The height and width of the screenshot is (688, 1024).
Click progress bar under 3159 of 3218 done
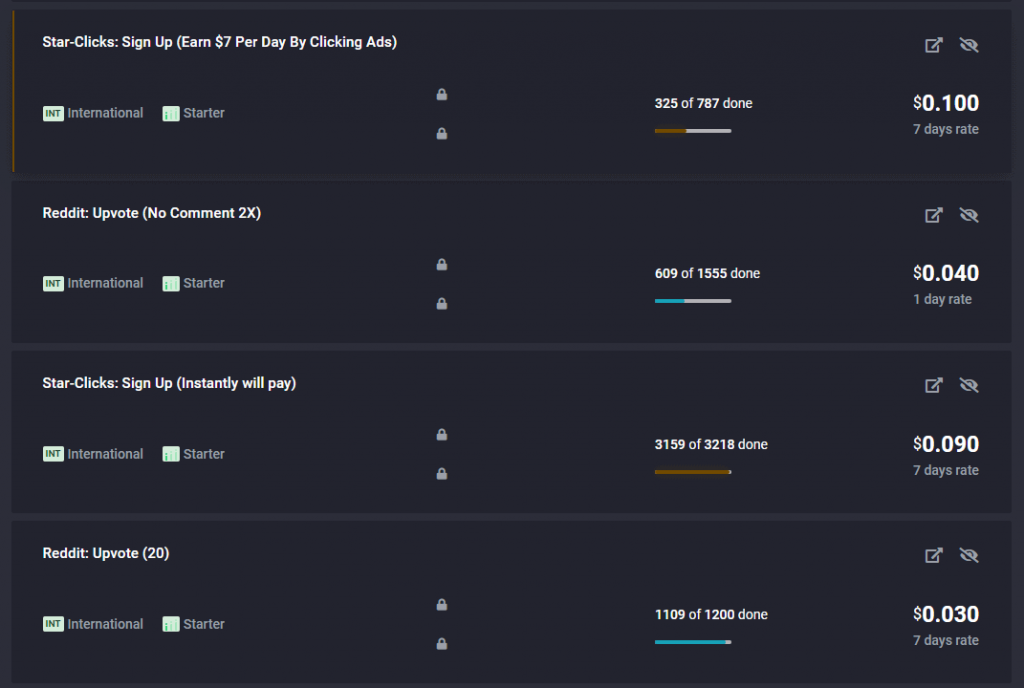[x=693, y=472]
